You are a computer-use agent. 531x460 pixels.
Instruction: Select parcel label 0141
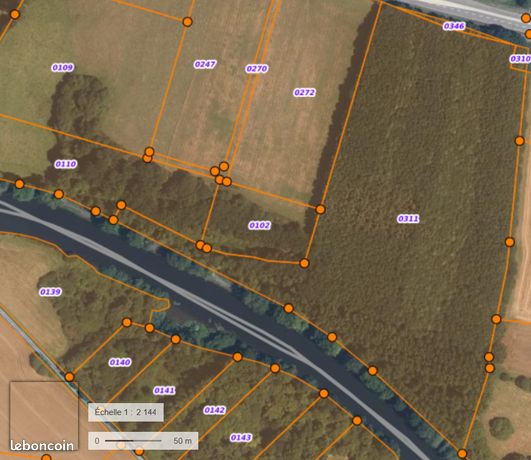(164, 391)
